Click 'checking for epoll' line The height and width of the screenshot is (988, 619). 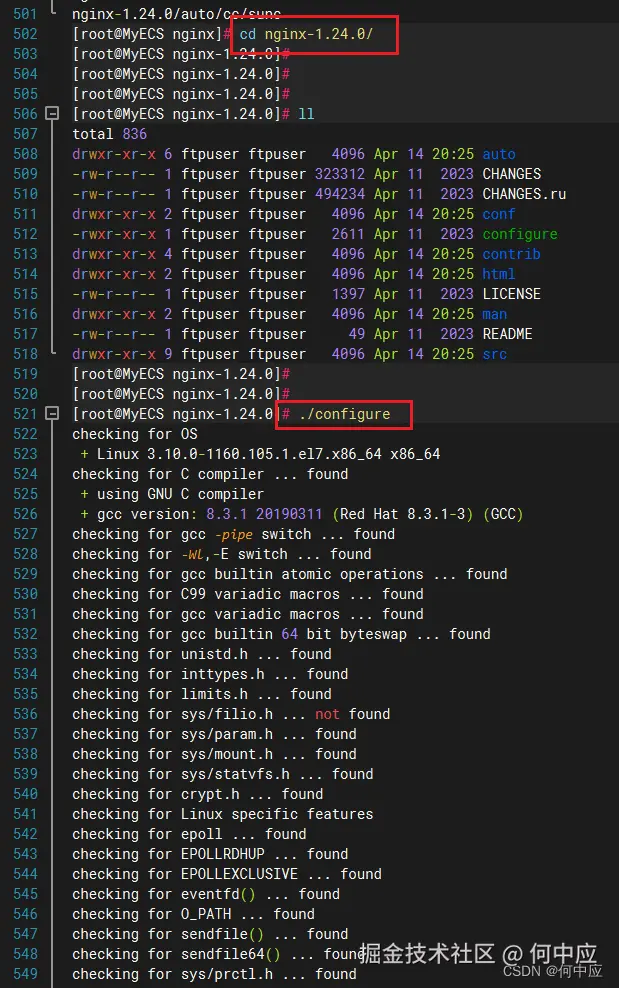[189, 834]
